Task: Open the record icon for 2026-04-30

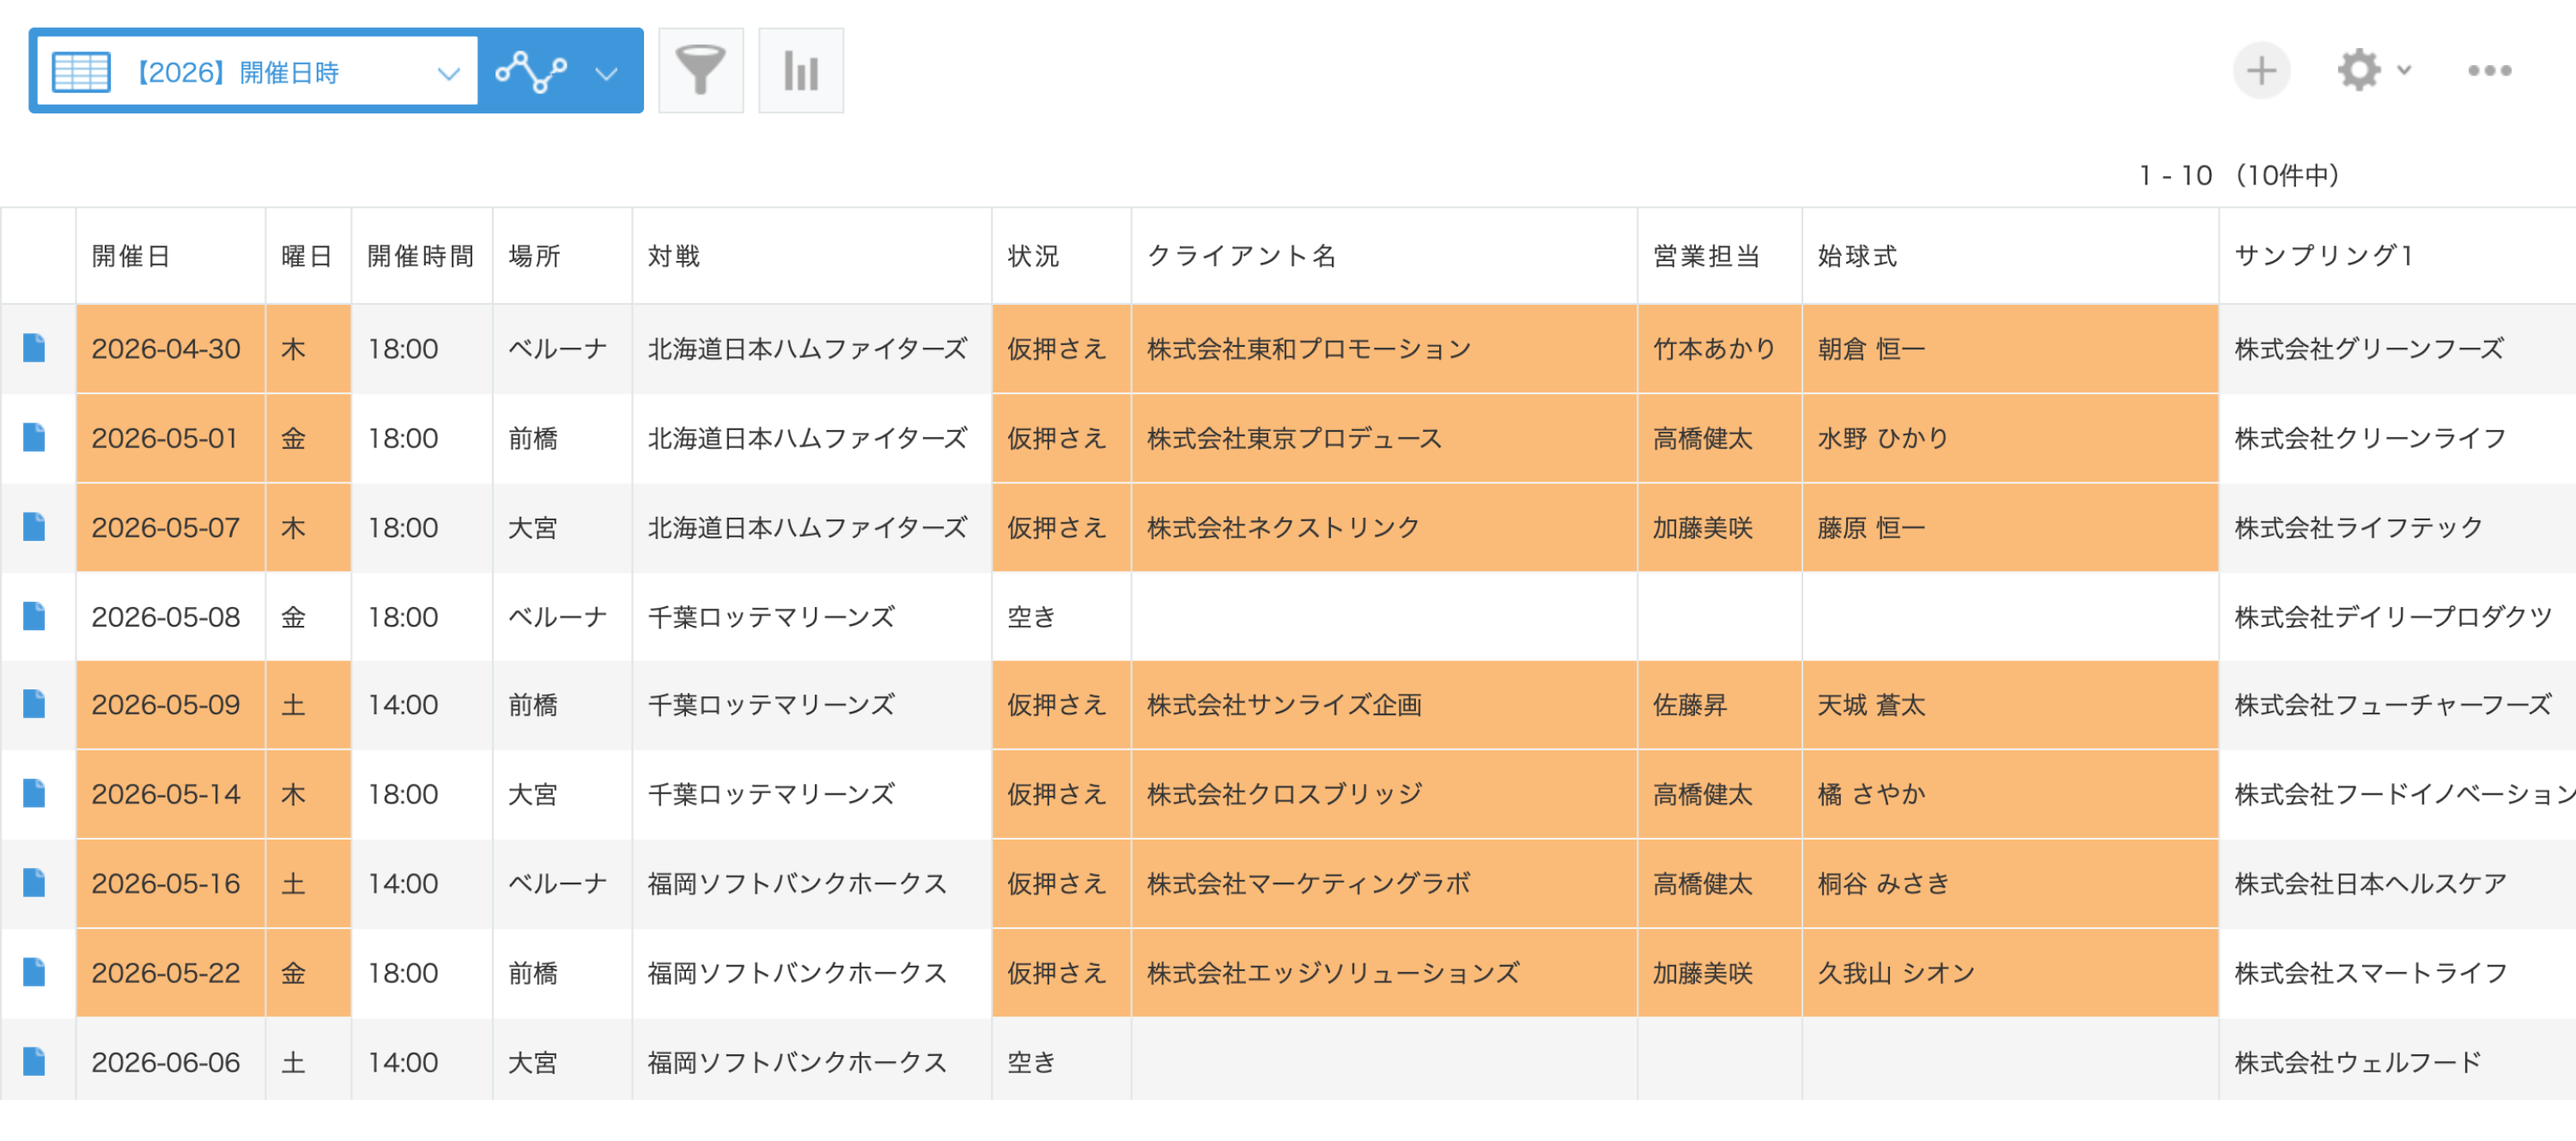Action: pyautogui.click(x=36, y=349)
